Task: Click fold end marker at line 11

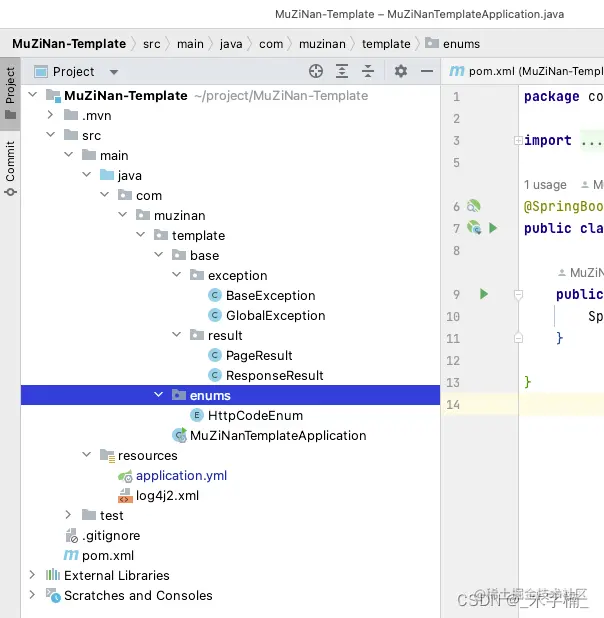Action: coord(518,338)
